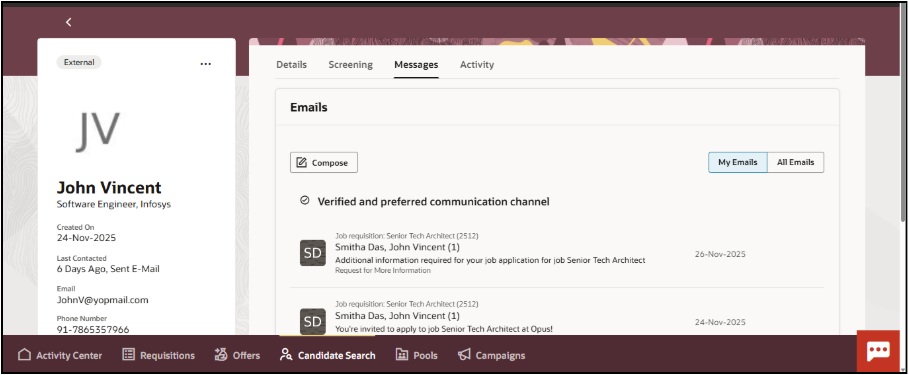This screenshot has height=375, width=909.
Task: Click the JV candidate initials avatar
Action: [x=98, y=131]
